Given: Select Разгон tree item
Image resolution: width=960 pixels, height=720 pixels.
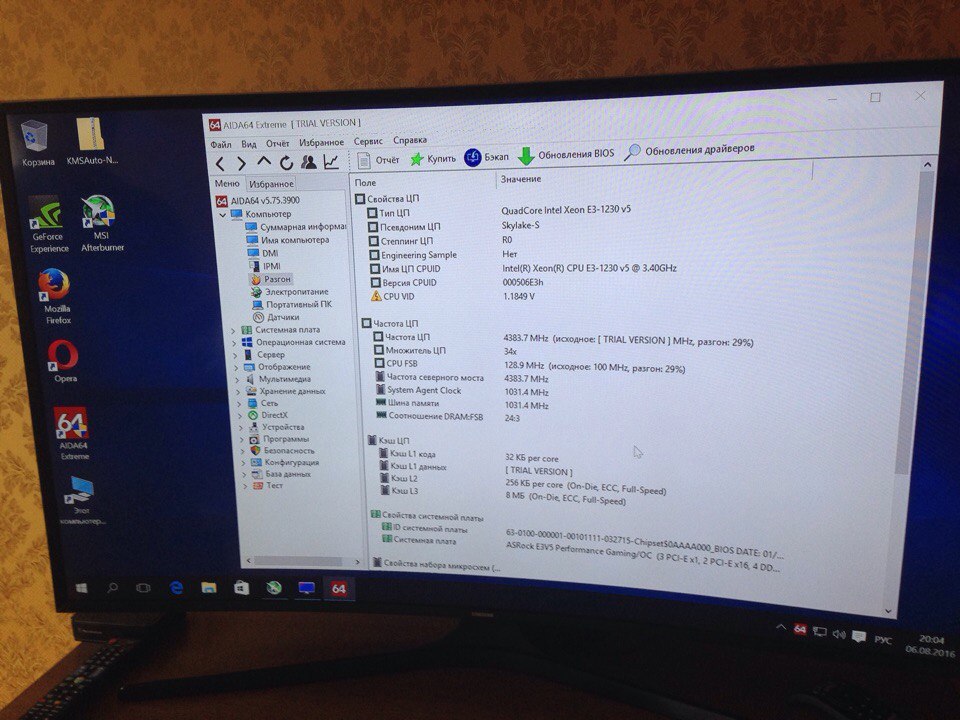Looking at the screenshot, I should pos(271,279).
